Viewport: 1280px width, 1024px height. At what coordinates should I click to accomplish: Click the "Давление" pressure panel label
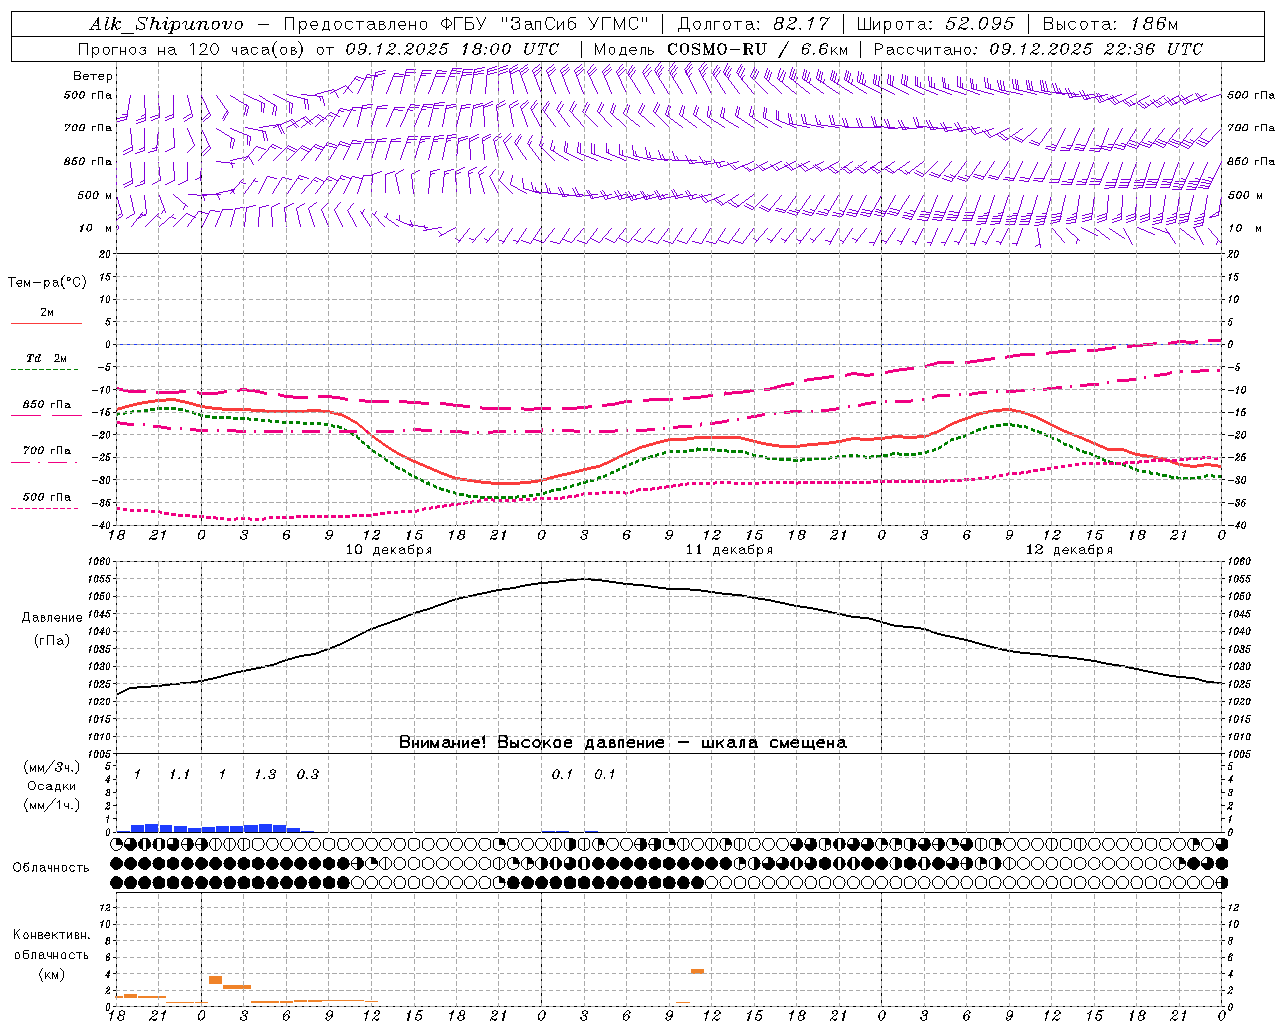[x=52, y=618]
